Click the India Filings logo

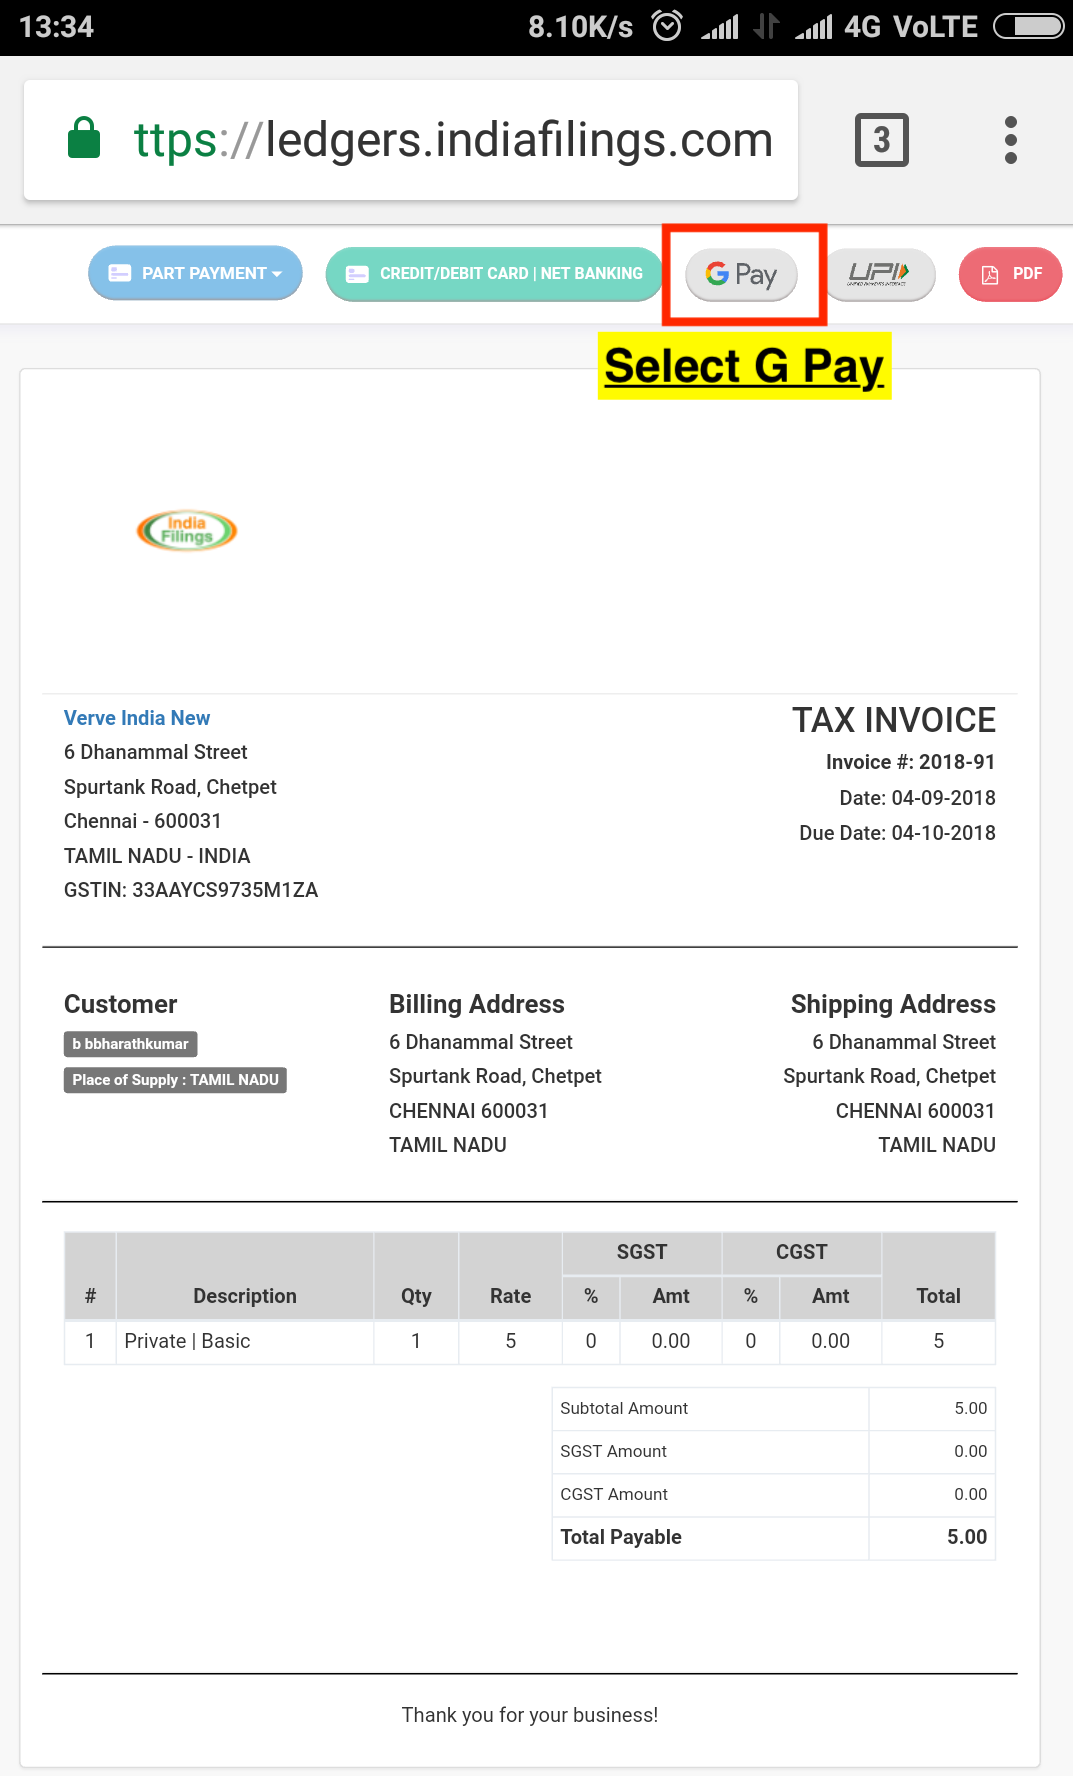(x=186, y=530)
